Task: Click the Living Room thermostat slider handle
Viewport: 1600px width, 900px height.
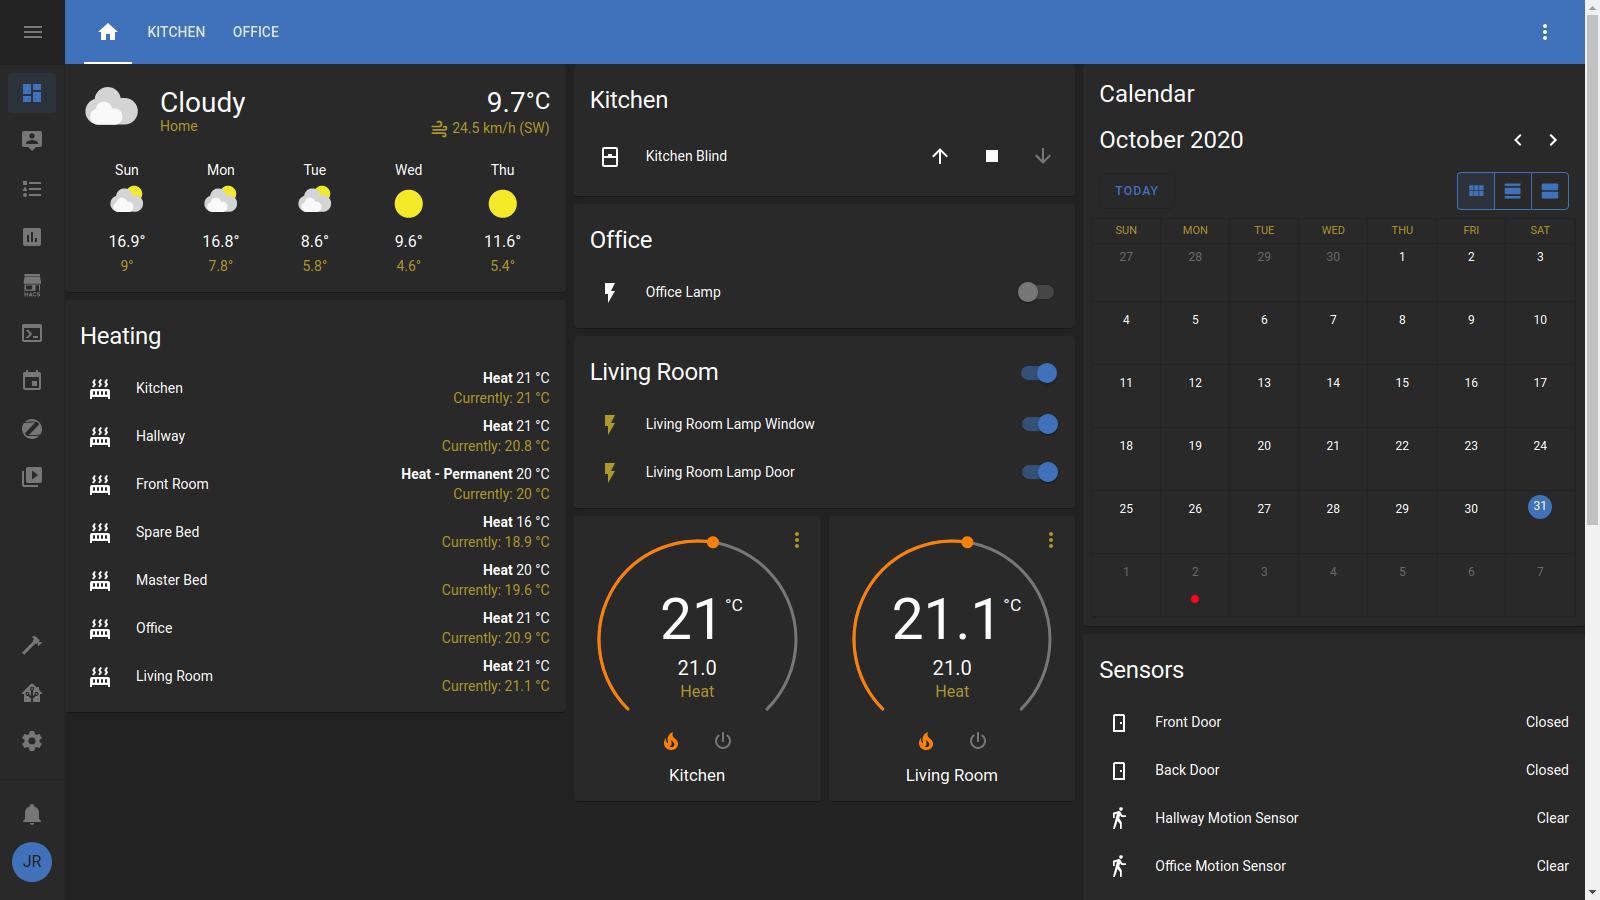Action: (x=967, y=542)
